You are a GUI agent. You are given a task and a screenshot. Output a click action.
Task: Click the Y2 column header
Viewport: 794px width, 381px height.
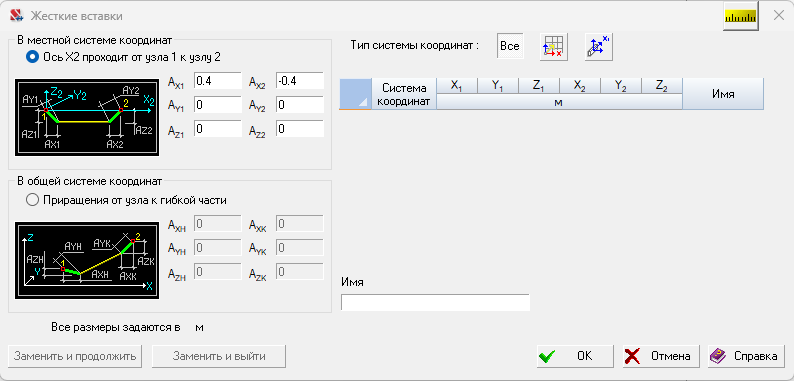coord(621,86)
